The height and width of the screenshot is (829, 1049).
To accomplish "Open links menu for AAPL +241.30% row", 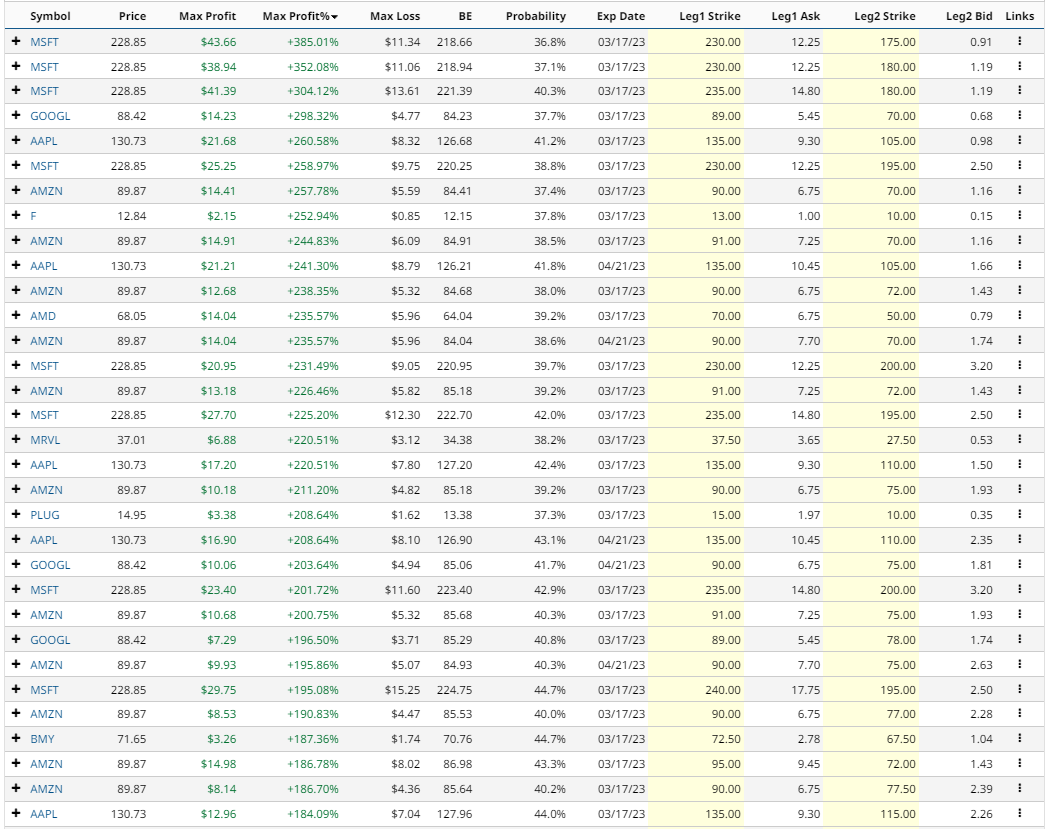I will point(1020,266).
